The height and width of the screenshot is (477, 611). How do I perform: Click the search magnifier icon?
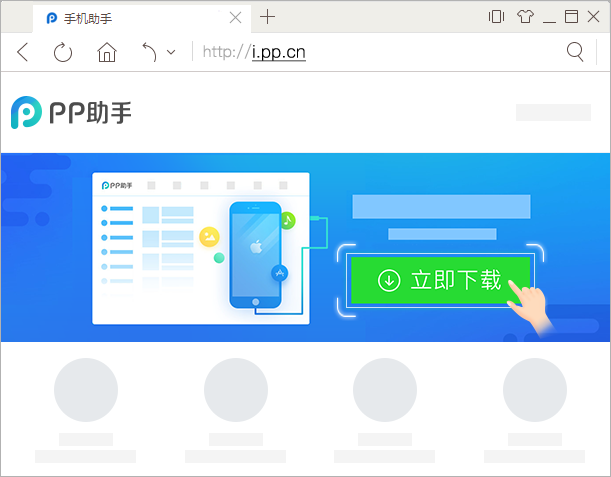pos(575,52)
